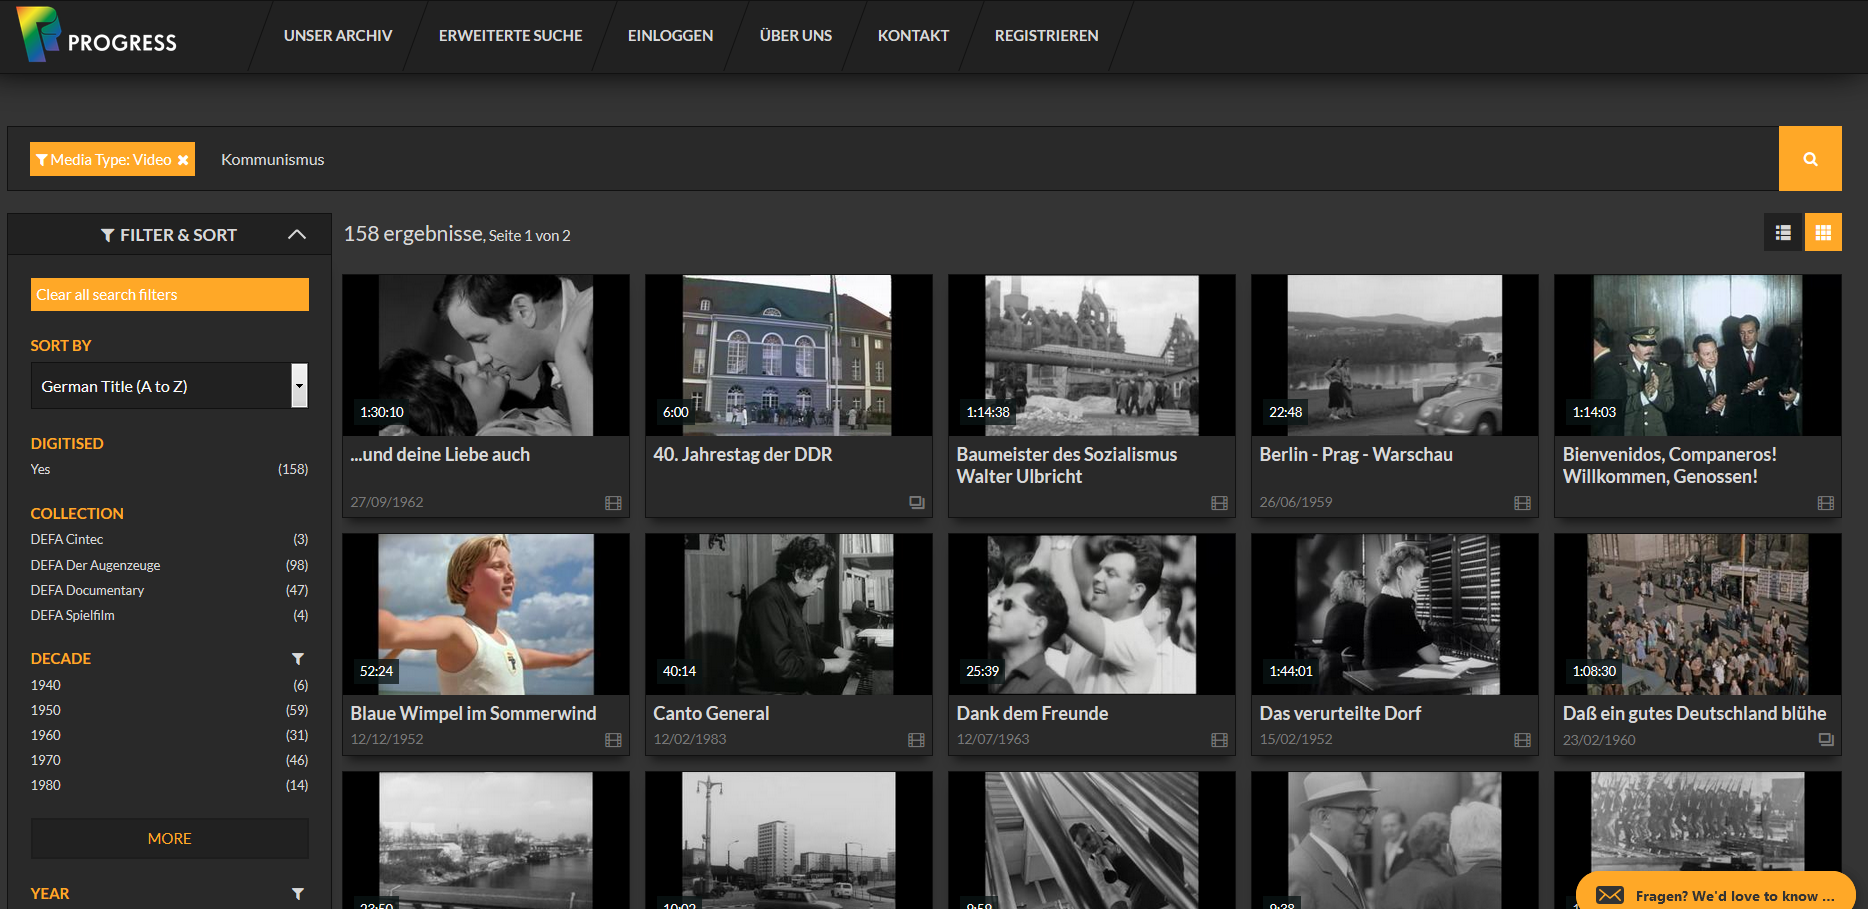The height and width of the screenshot is (909, 1868).
Task: Click film icon on Das verurteilte Dorf card
Action: pos(1522,740)
